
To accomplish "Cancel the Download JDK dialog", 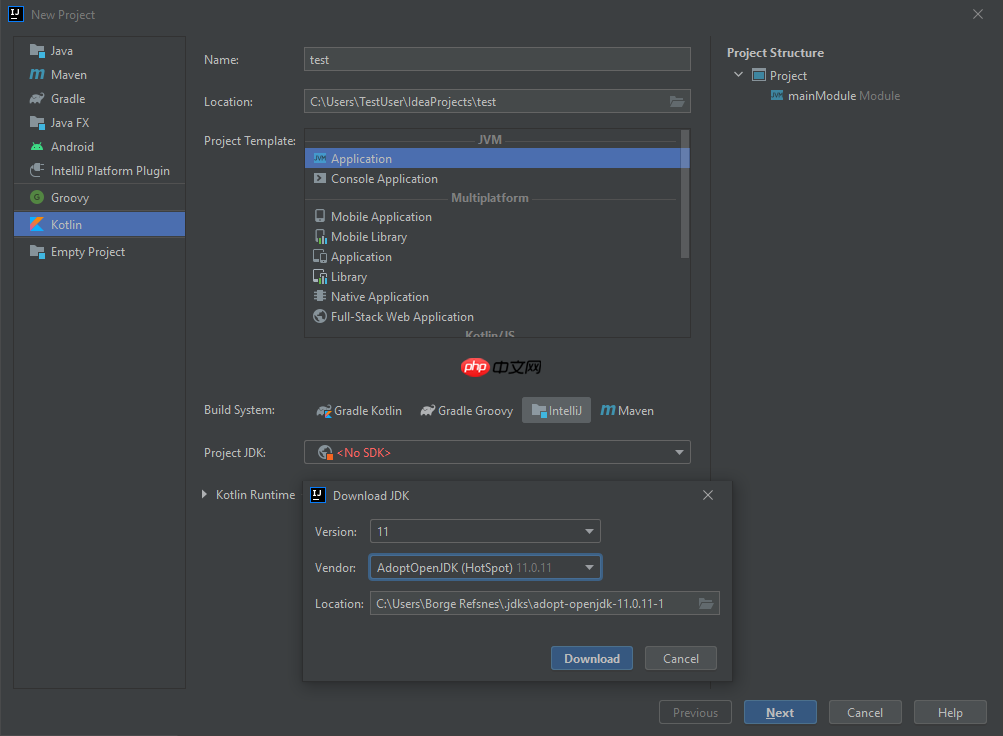I will (x=680, y=658).
